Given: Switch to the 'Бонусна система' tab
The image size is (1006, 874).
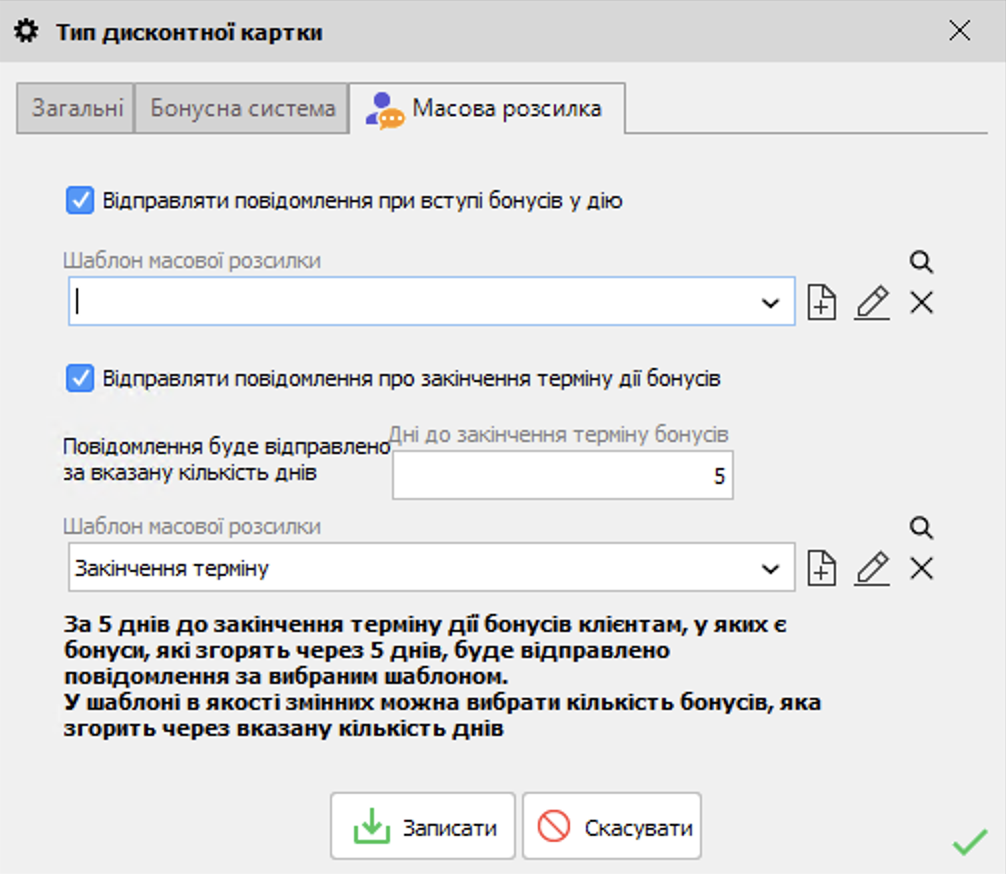Looking at the screenshot, I should tap(242, 108).
